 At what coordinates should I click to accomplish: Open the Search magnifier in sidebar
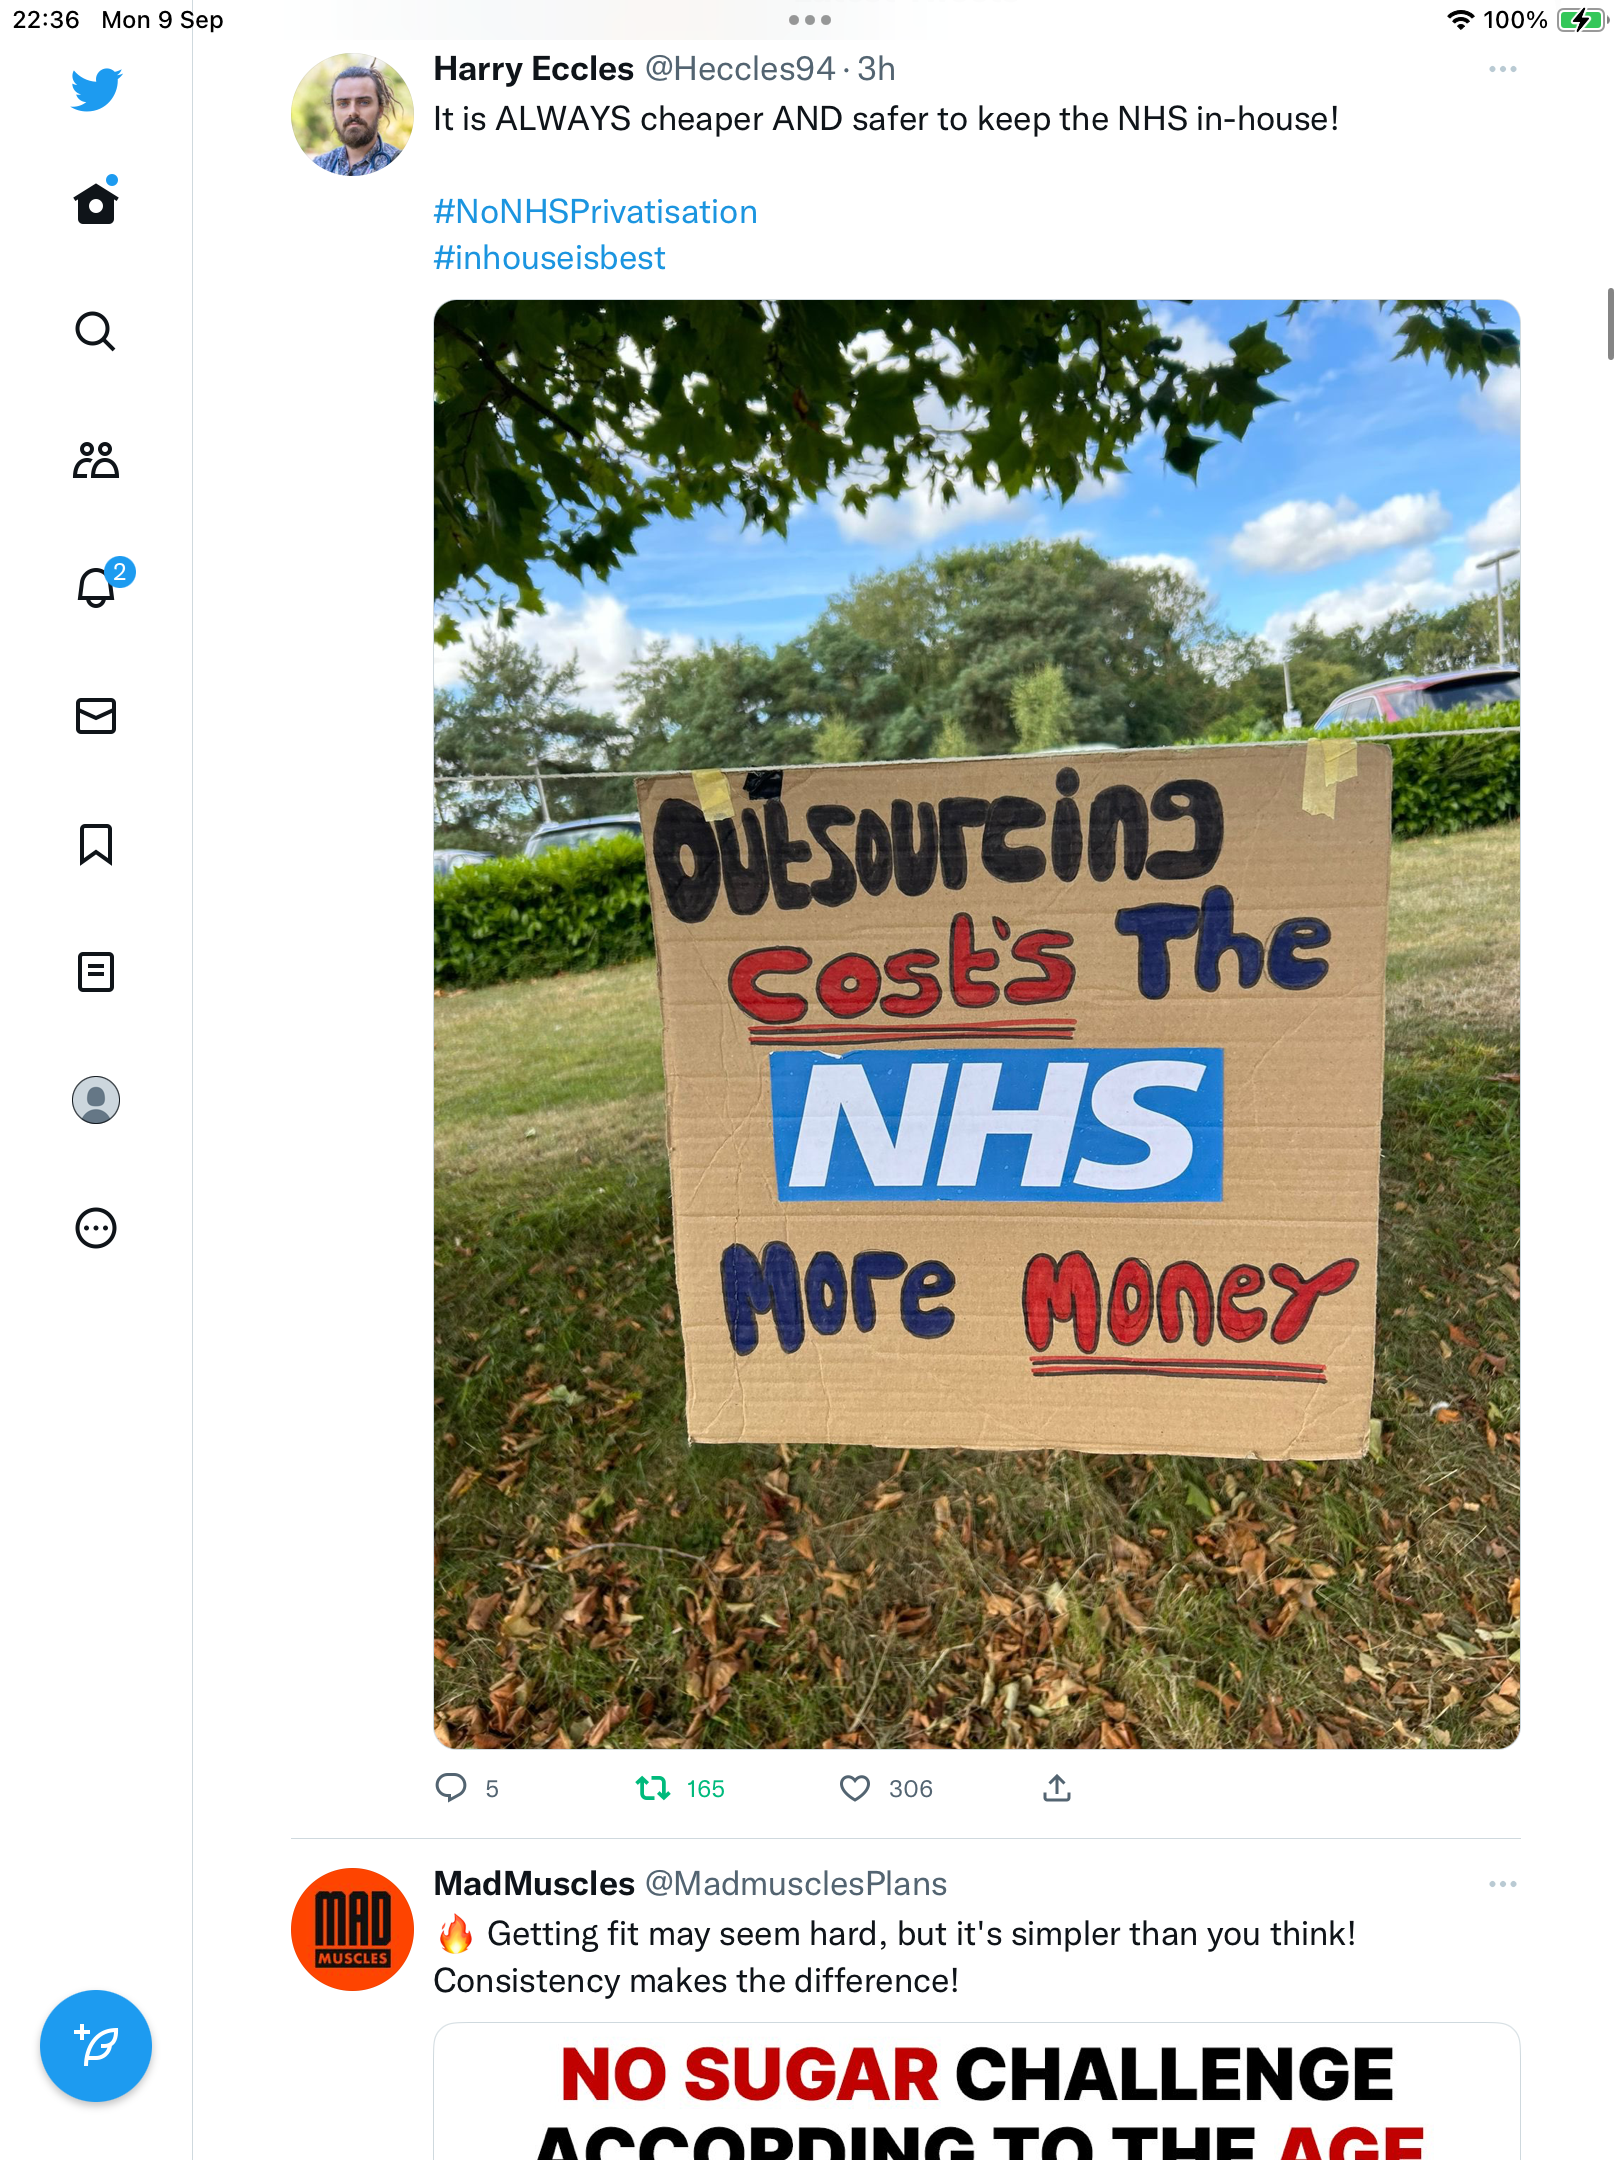click(x=96, y=331)
